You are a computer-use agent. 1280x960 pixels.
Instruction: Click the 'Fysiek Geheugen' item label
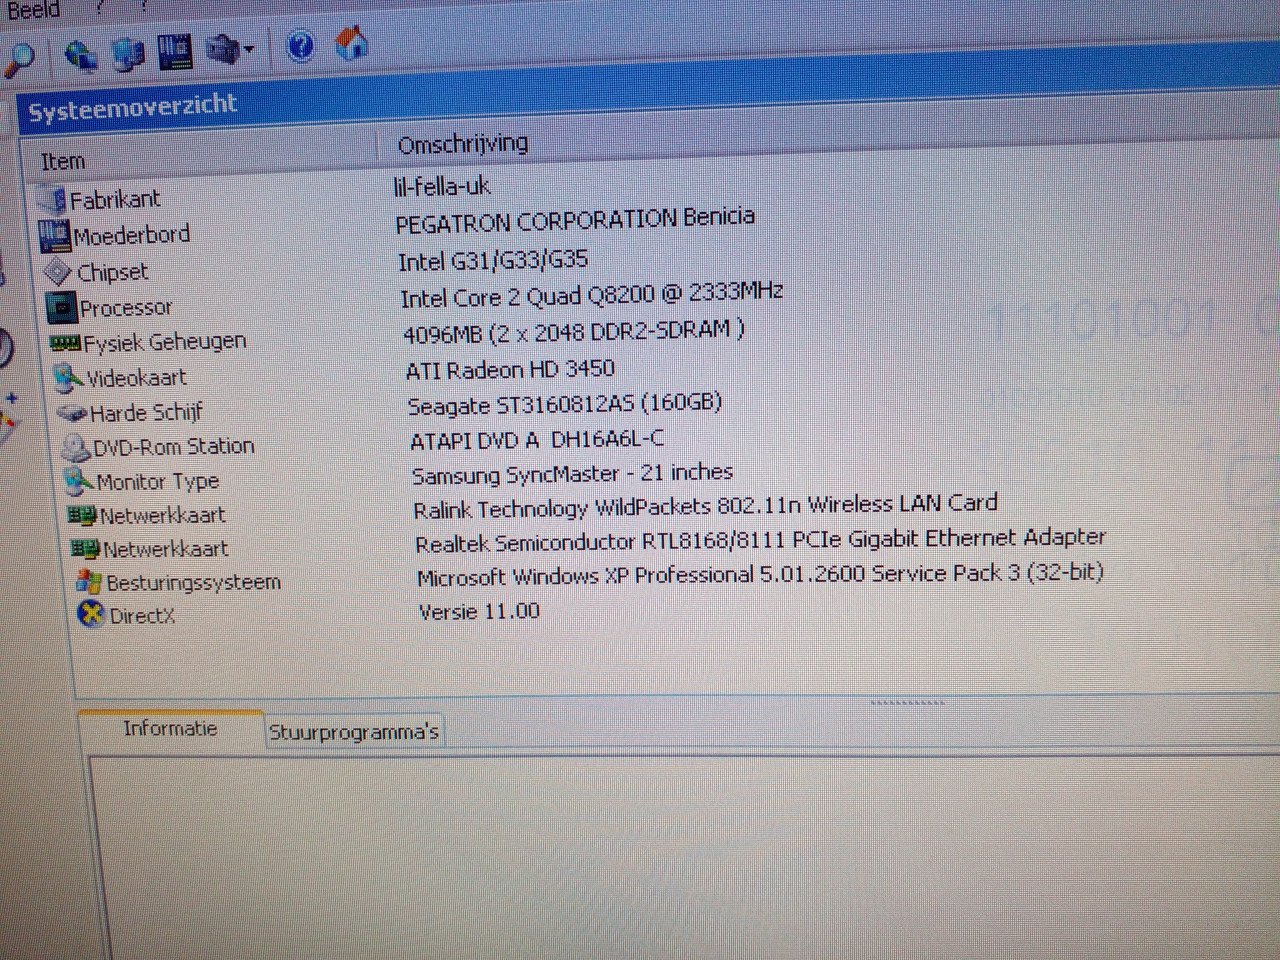pyautogui.click(x=165, y=342)
